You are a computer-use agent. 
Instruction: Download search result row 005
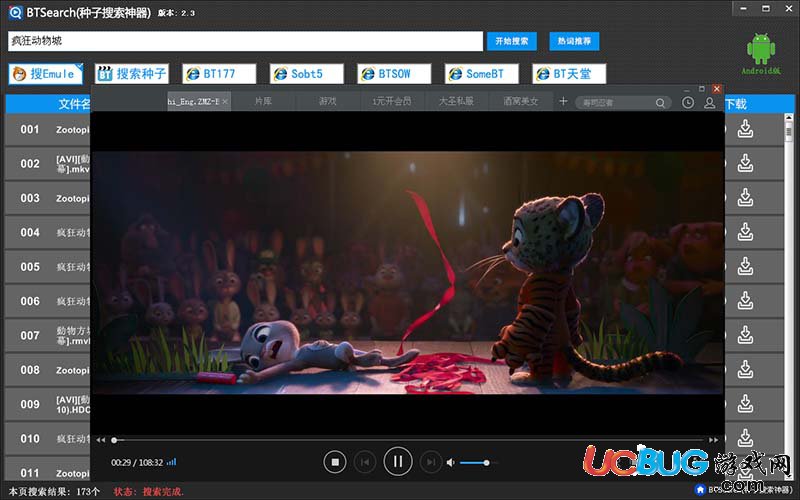click(x=745, y=266)
